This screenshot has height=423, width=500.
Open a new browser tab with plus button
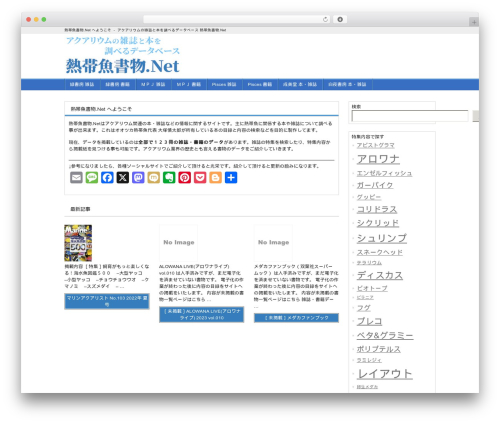click(474, 22)
